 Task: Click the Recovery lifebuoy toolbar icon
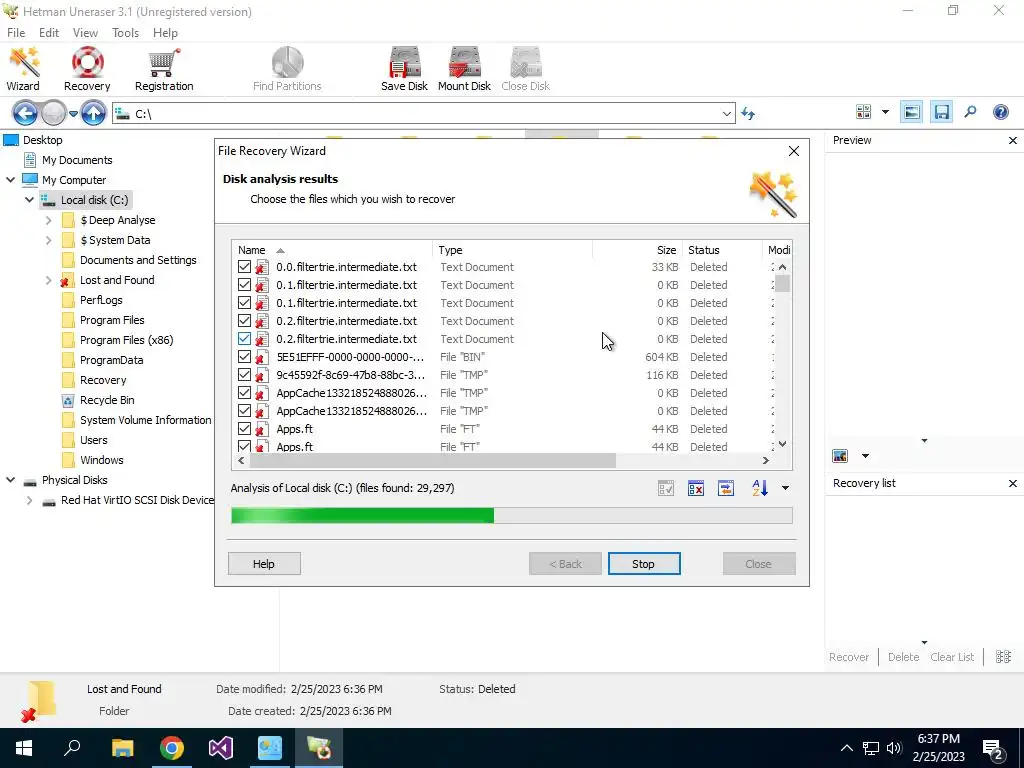pyautogui.click(x=87, y=69)
